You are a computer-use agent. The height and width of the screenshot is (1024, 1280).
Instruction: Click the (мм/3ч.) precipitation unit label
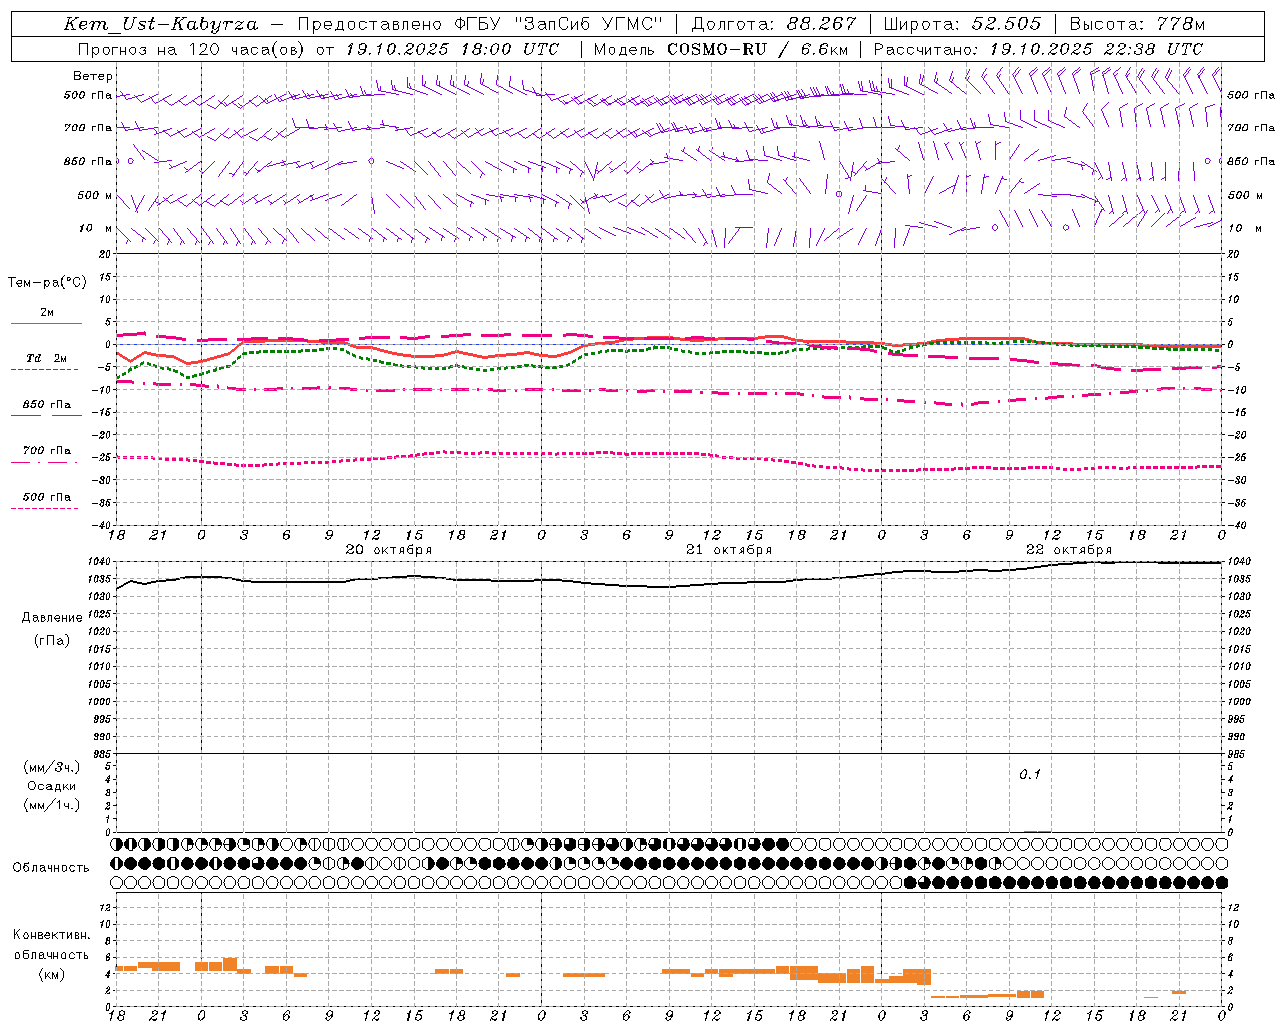point(51,767)
